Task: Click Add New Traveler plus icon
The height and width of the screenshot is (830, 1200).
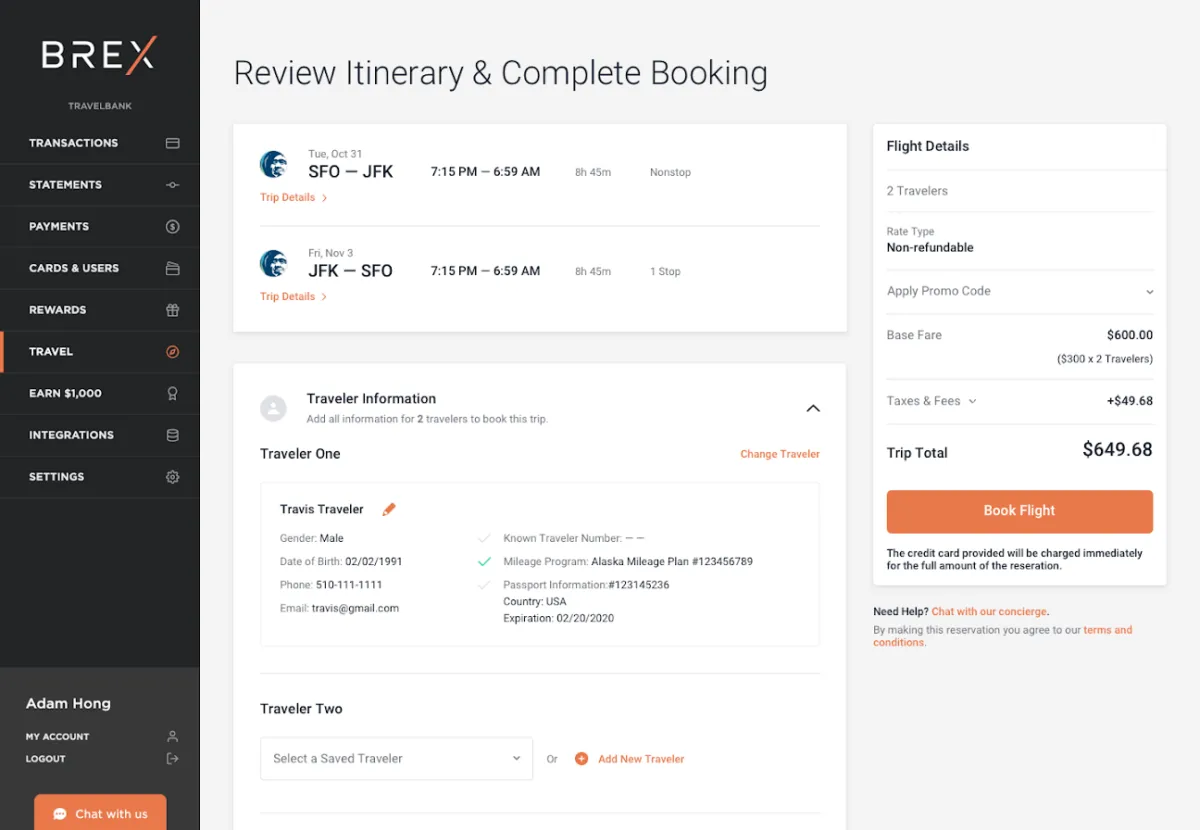Action: [581, 759]
